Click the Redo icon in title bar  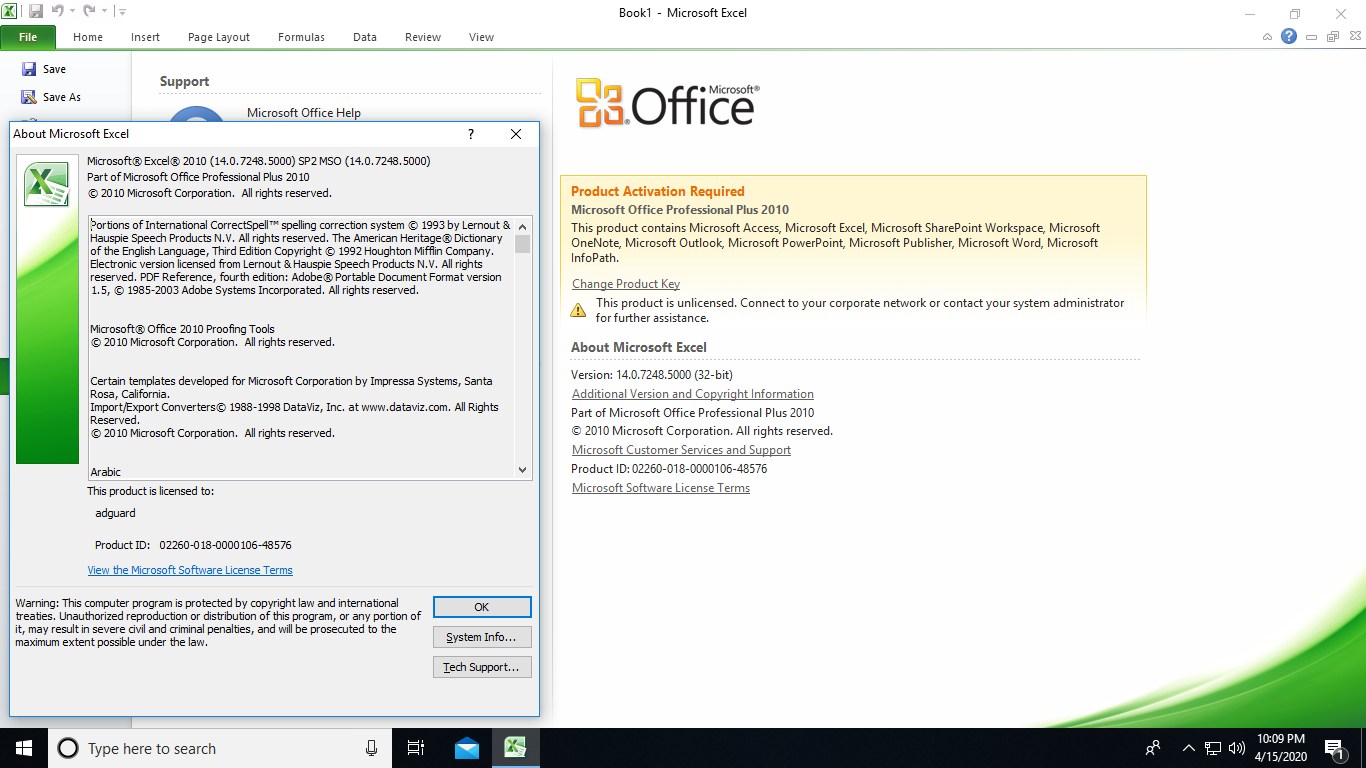(88, 11)
